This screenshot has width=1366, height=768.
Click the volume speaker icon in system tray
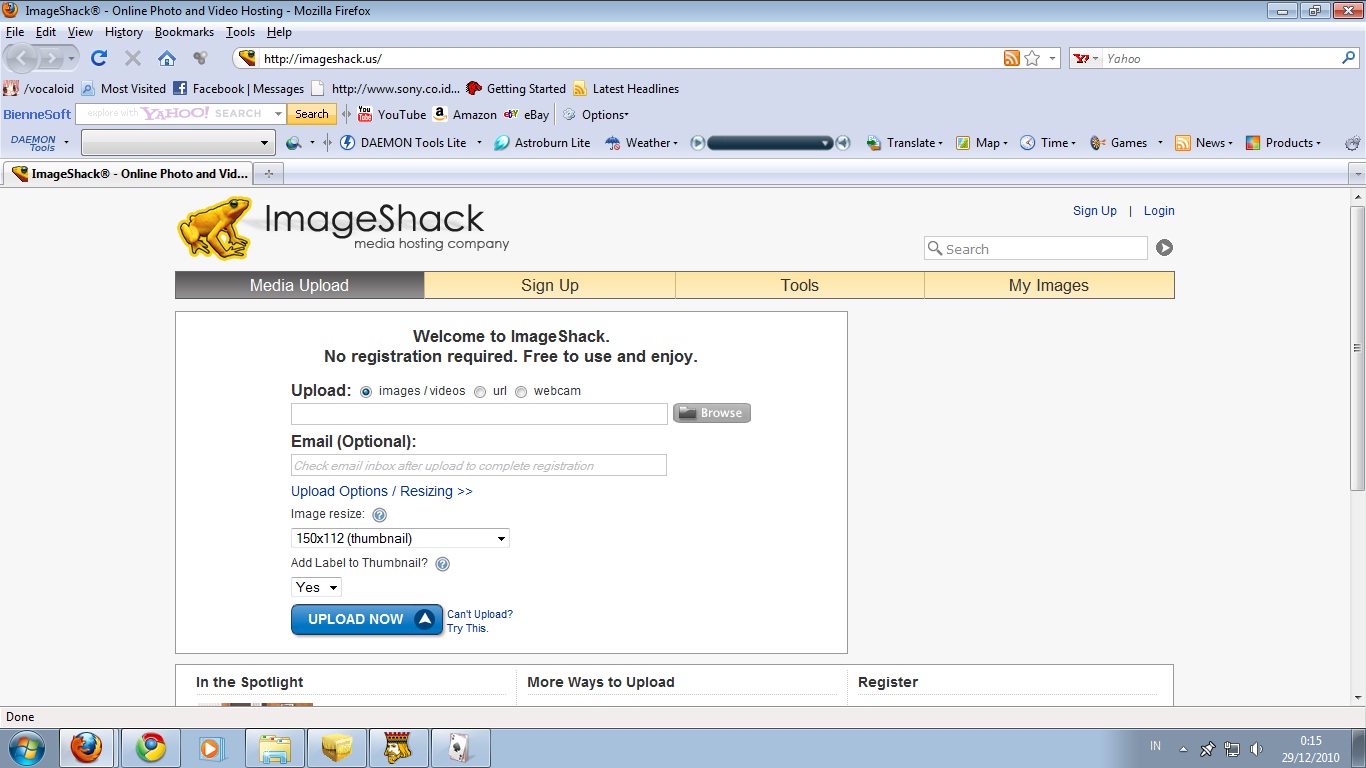1257,748
